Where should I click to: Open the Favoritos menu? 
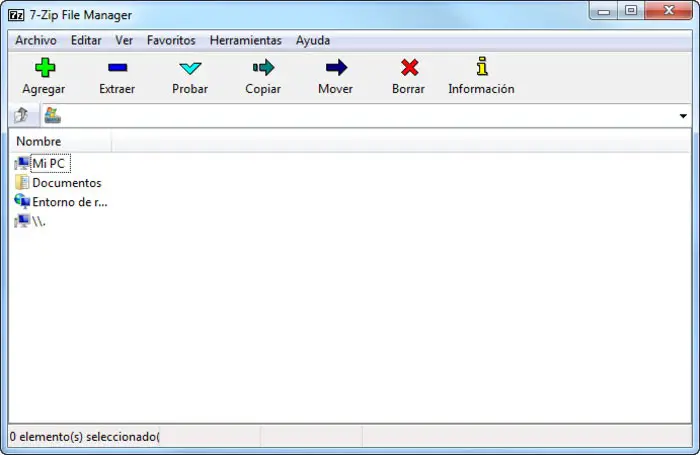(171, 41)
